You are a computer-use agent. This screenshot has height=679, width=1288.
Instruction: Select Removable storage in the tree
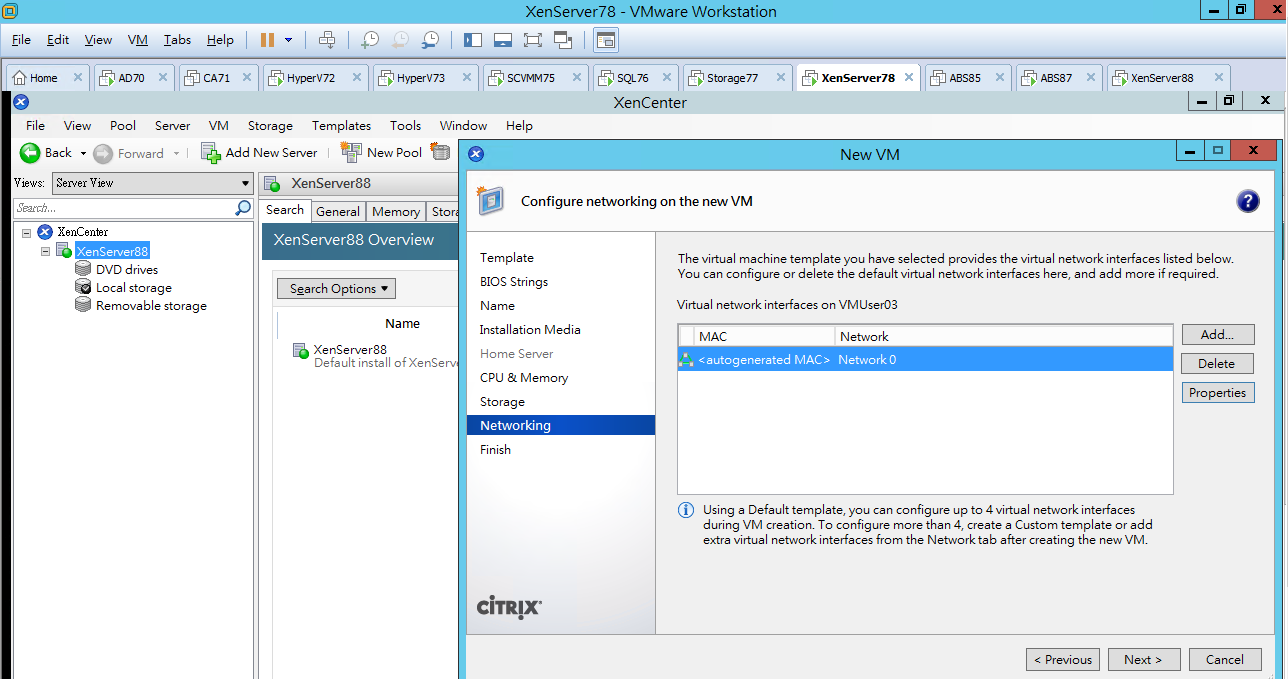(151, 306)
